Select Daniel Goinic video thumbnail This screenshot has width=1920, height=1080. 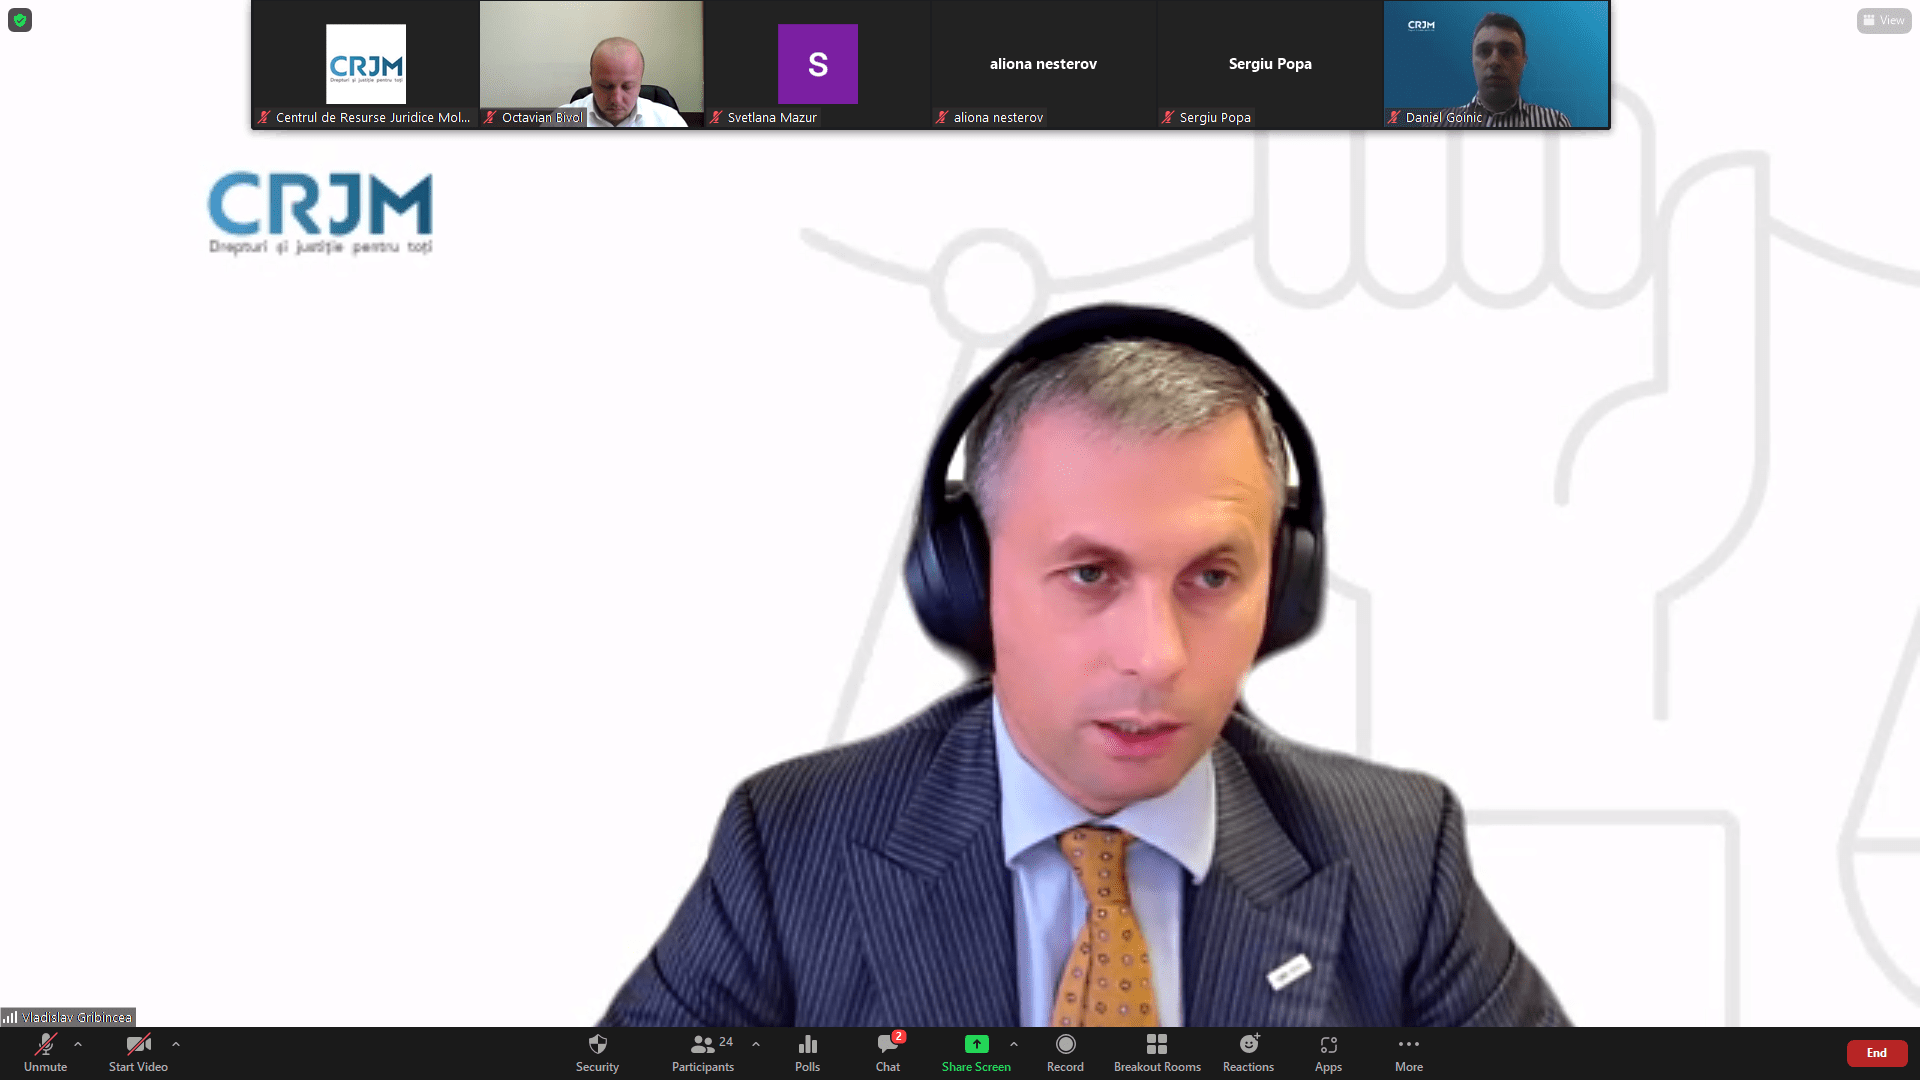(x=1496, y=64)
